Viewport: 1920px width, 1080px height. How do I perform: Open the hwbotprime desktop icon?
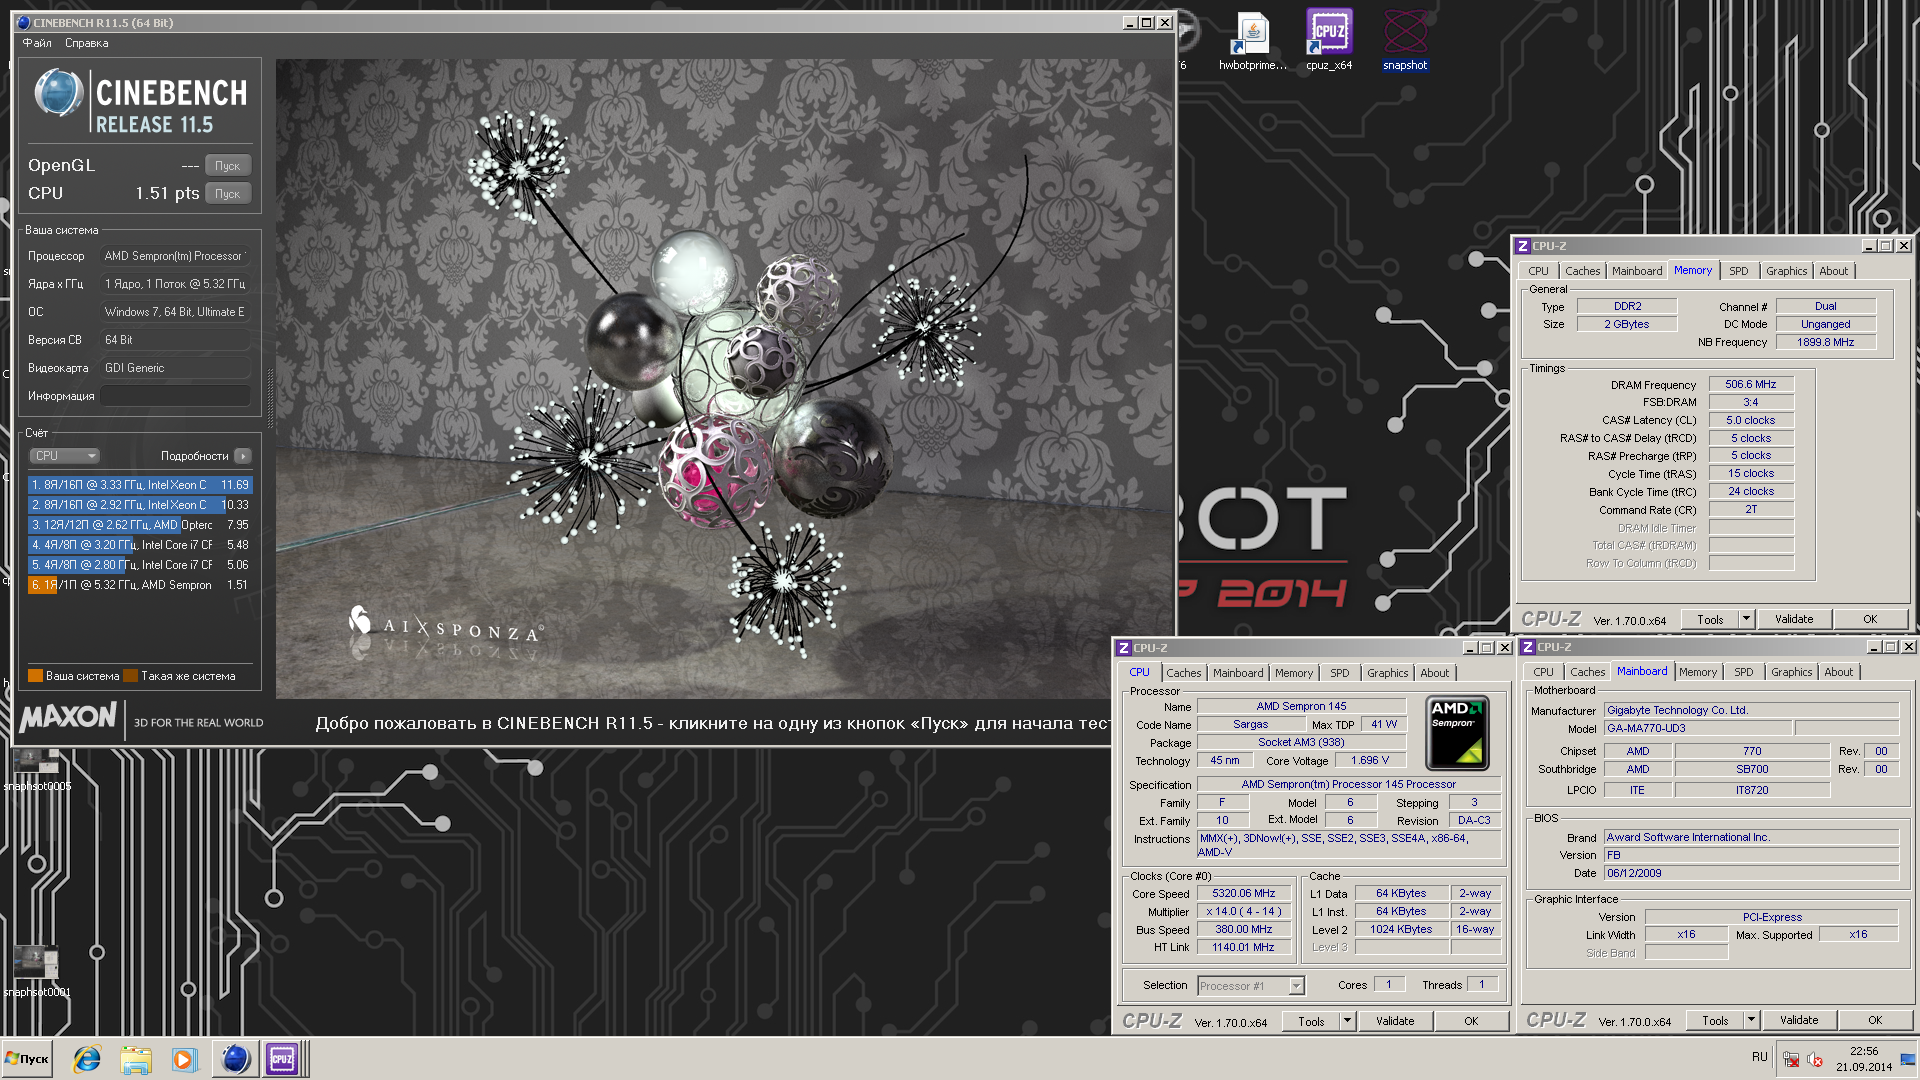coord(1251,42)
